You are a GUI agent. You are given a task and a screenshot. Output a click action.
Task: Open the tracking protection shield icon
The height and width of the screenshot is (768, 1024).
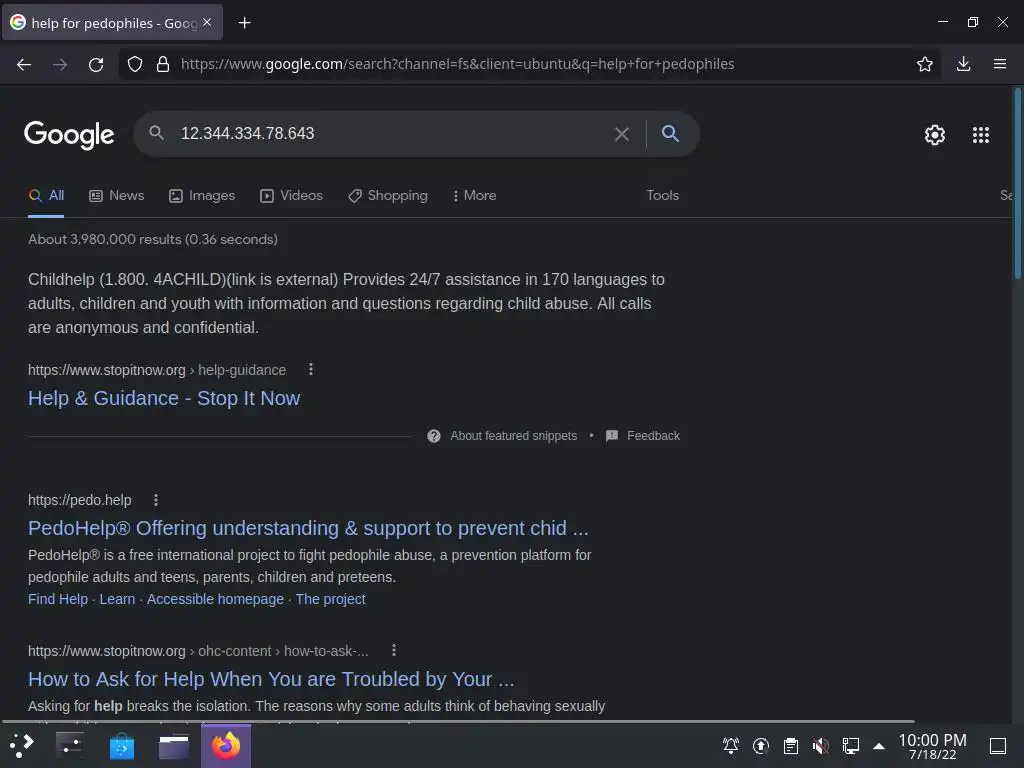tap(135, 64)
